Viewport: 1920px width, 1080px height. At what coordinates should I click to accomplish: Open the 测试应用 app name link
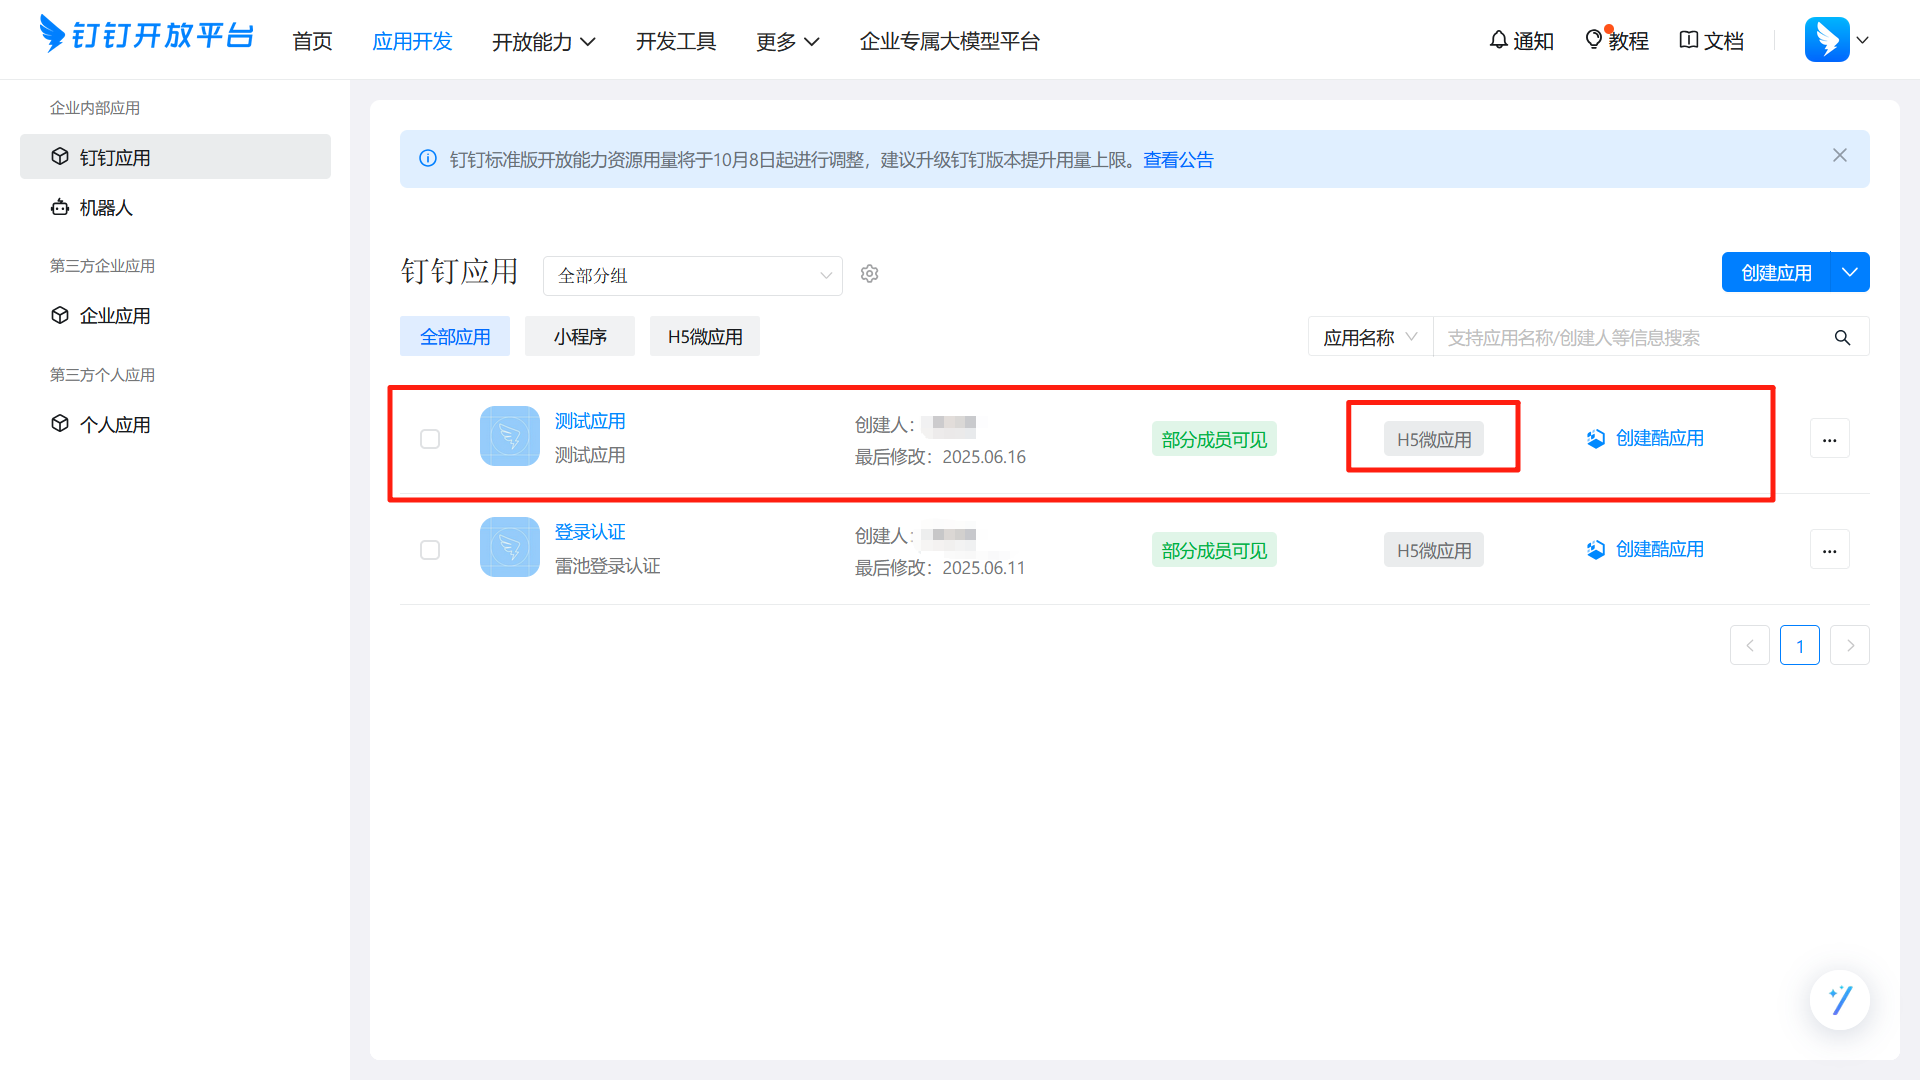click(590, 421)
